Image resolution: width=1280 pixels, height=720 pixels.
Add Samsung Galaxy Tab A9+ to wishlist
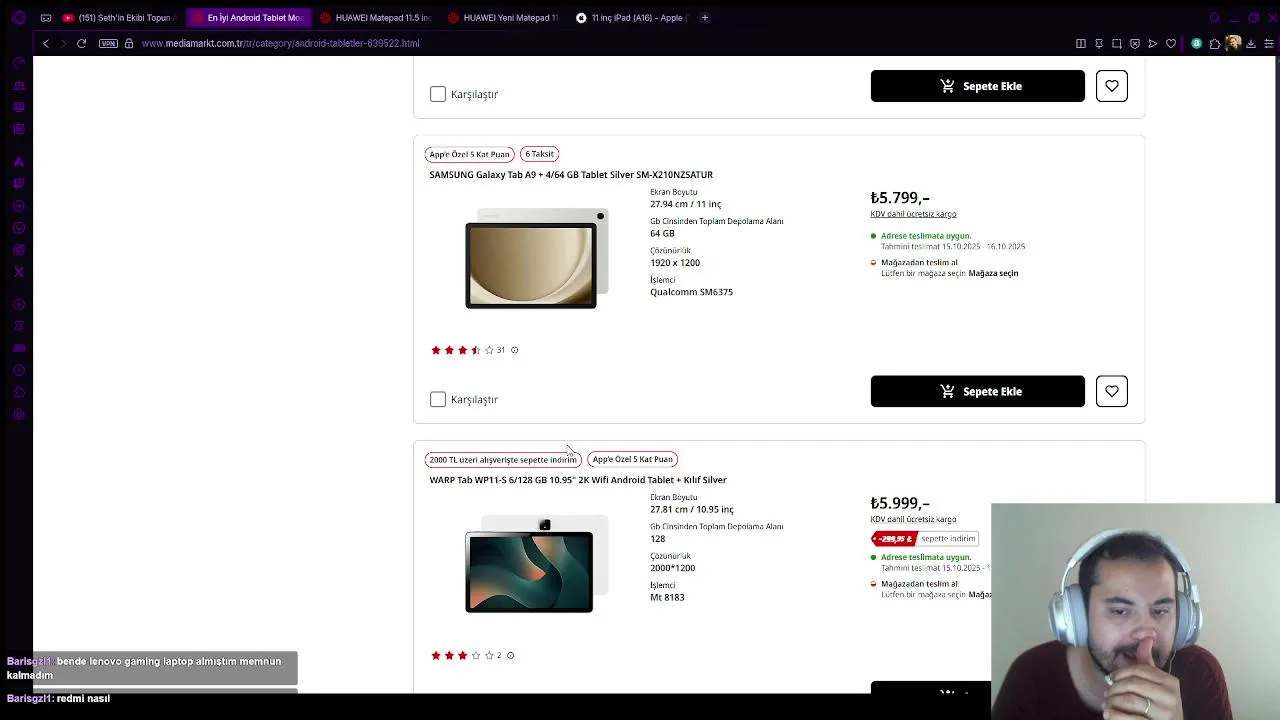1111,391
